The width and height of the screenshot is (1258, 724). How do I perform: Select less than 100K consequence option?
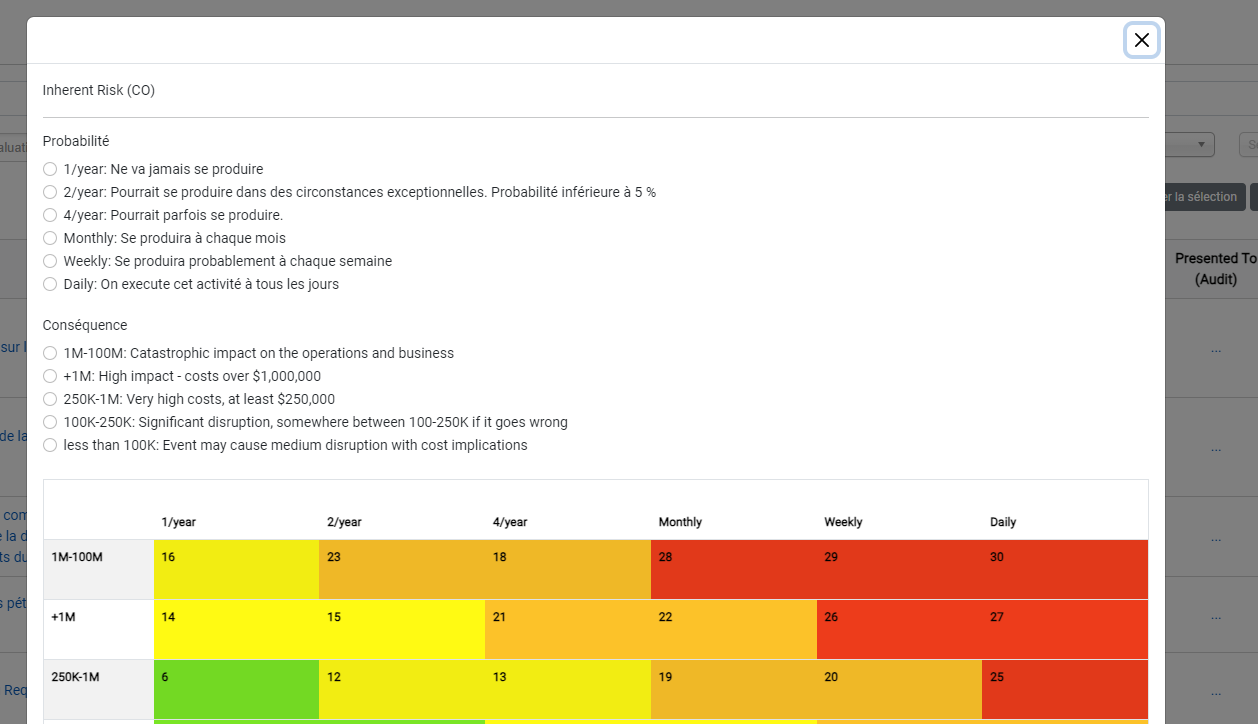click(x=50, y=445)
